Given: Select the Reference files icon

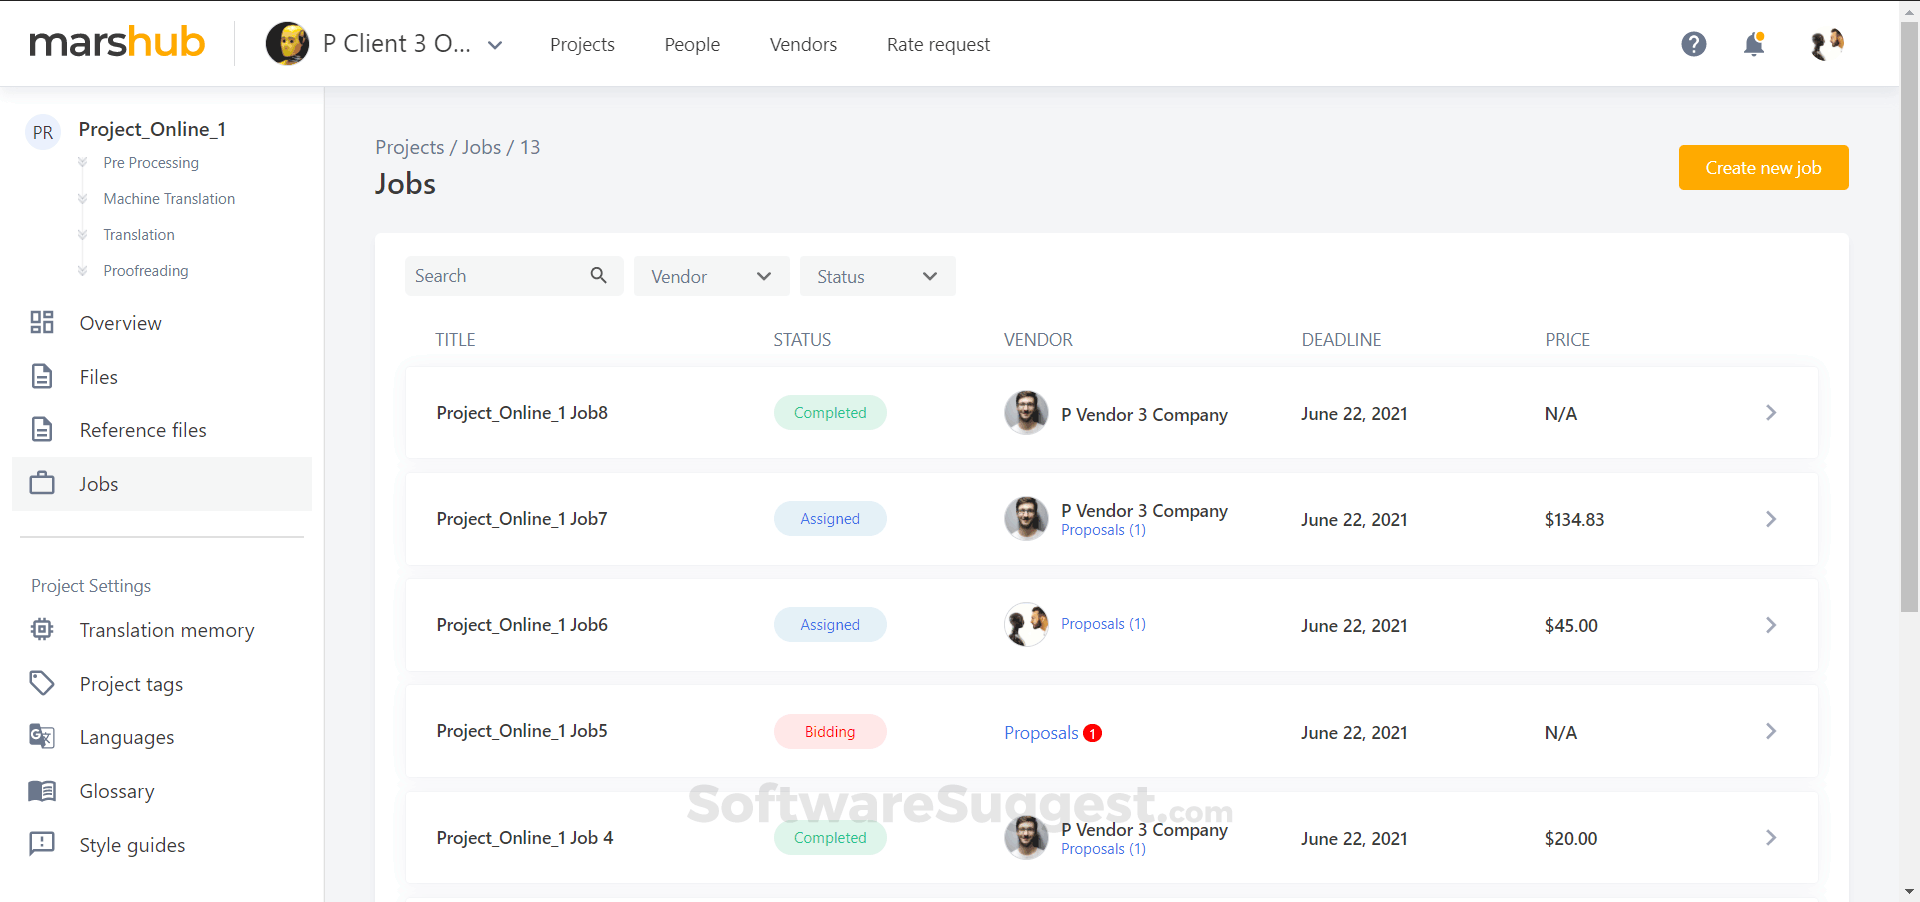Looking at the screenshot, I should pyautogui.click(x=41, y=429).
